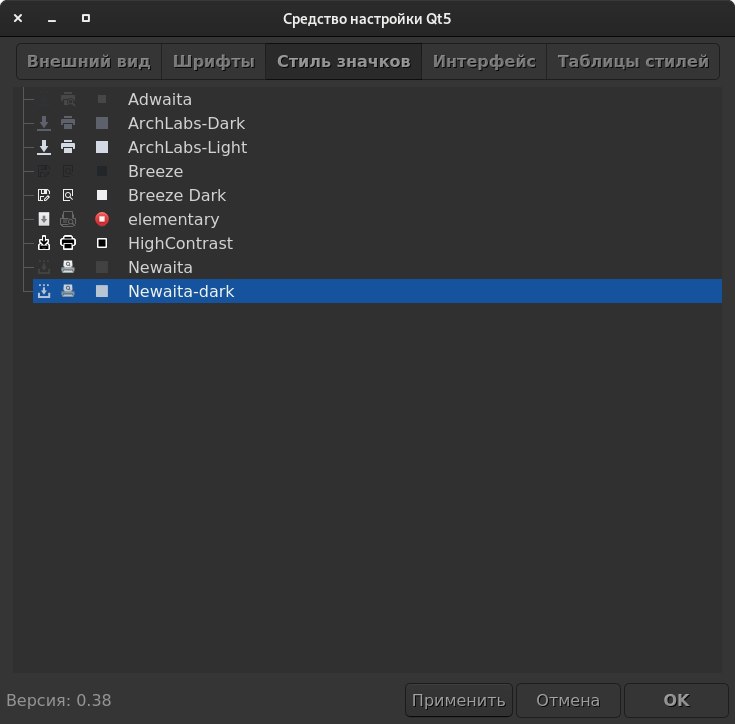Image resolution: width=735 pixels, height=724 pixels.
Task: Click ArchLabs-Light printer preview icon
Action: click(68, 147)
